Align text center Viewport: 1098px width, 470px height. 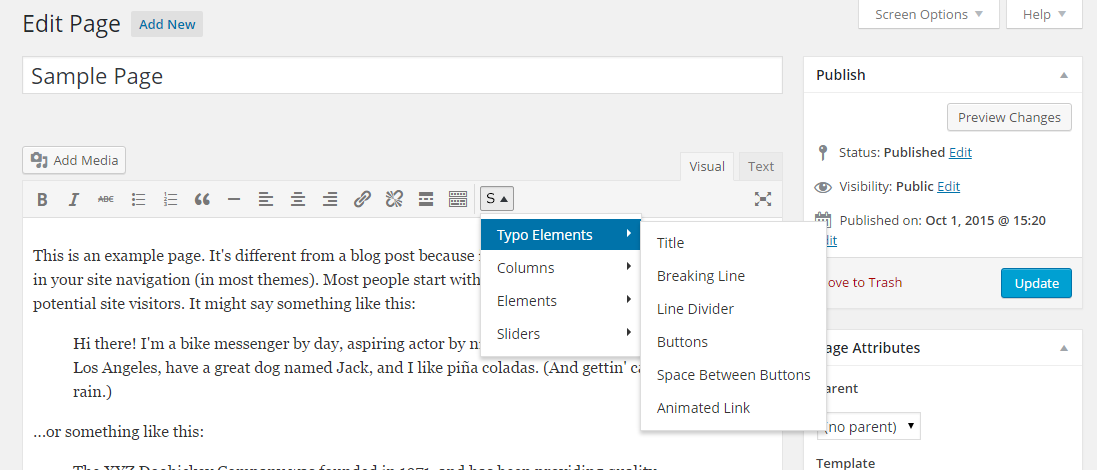298,200
